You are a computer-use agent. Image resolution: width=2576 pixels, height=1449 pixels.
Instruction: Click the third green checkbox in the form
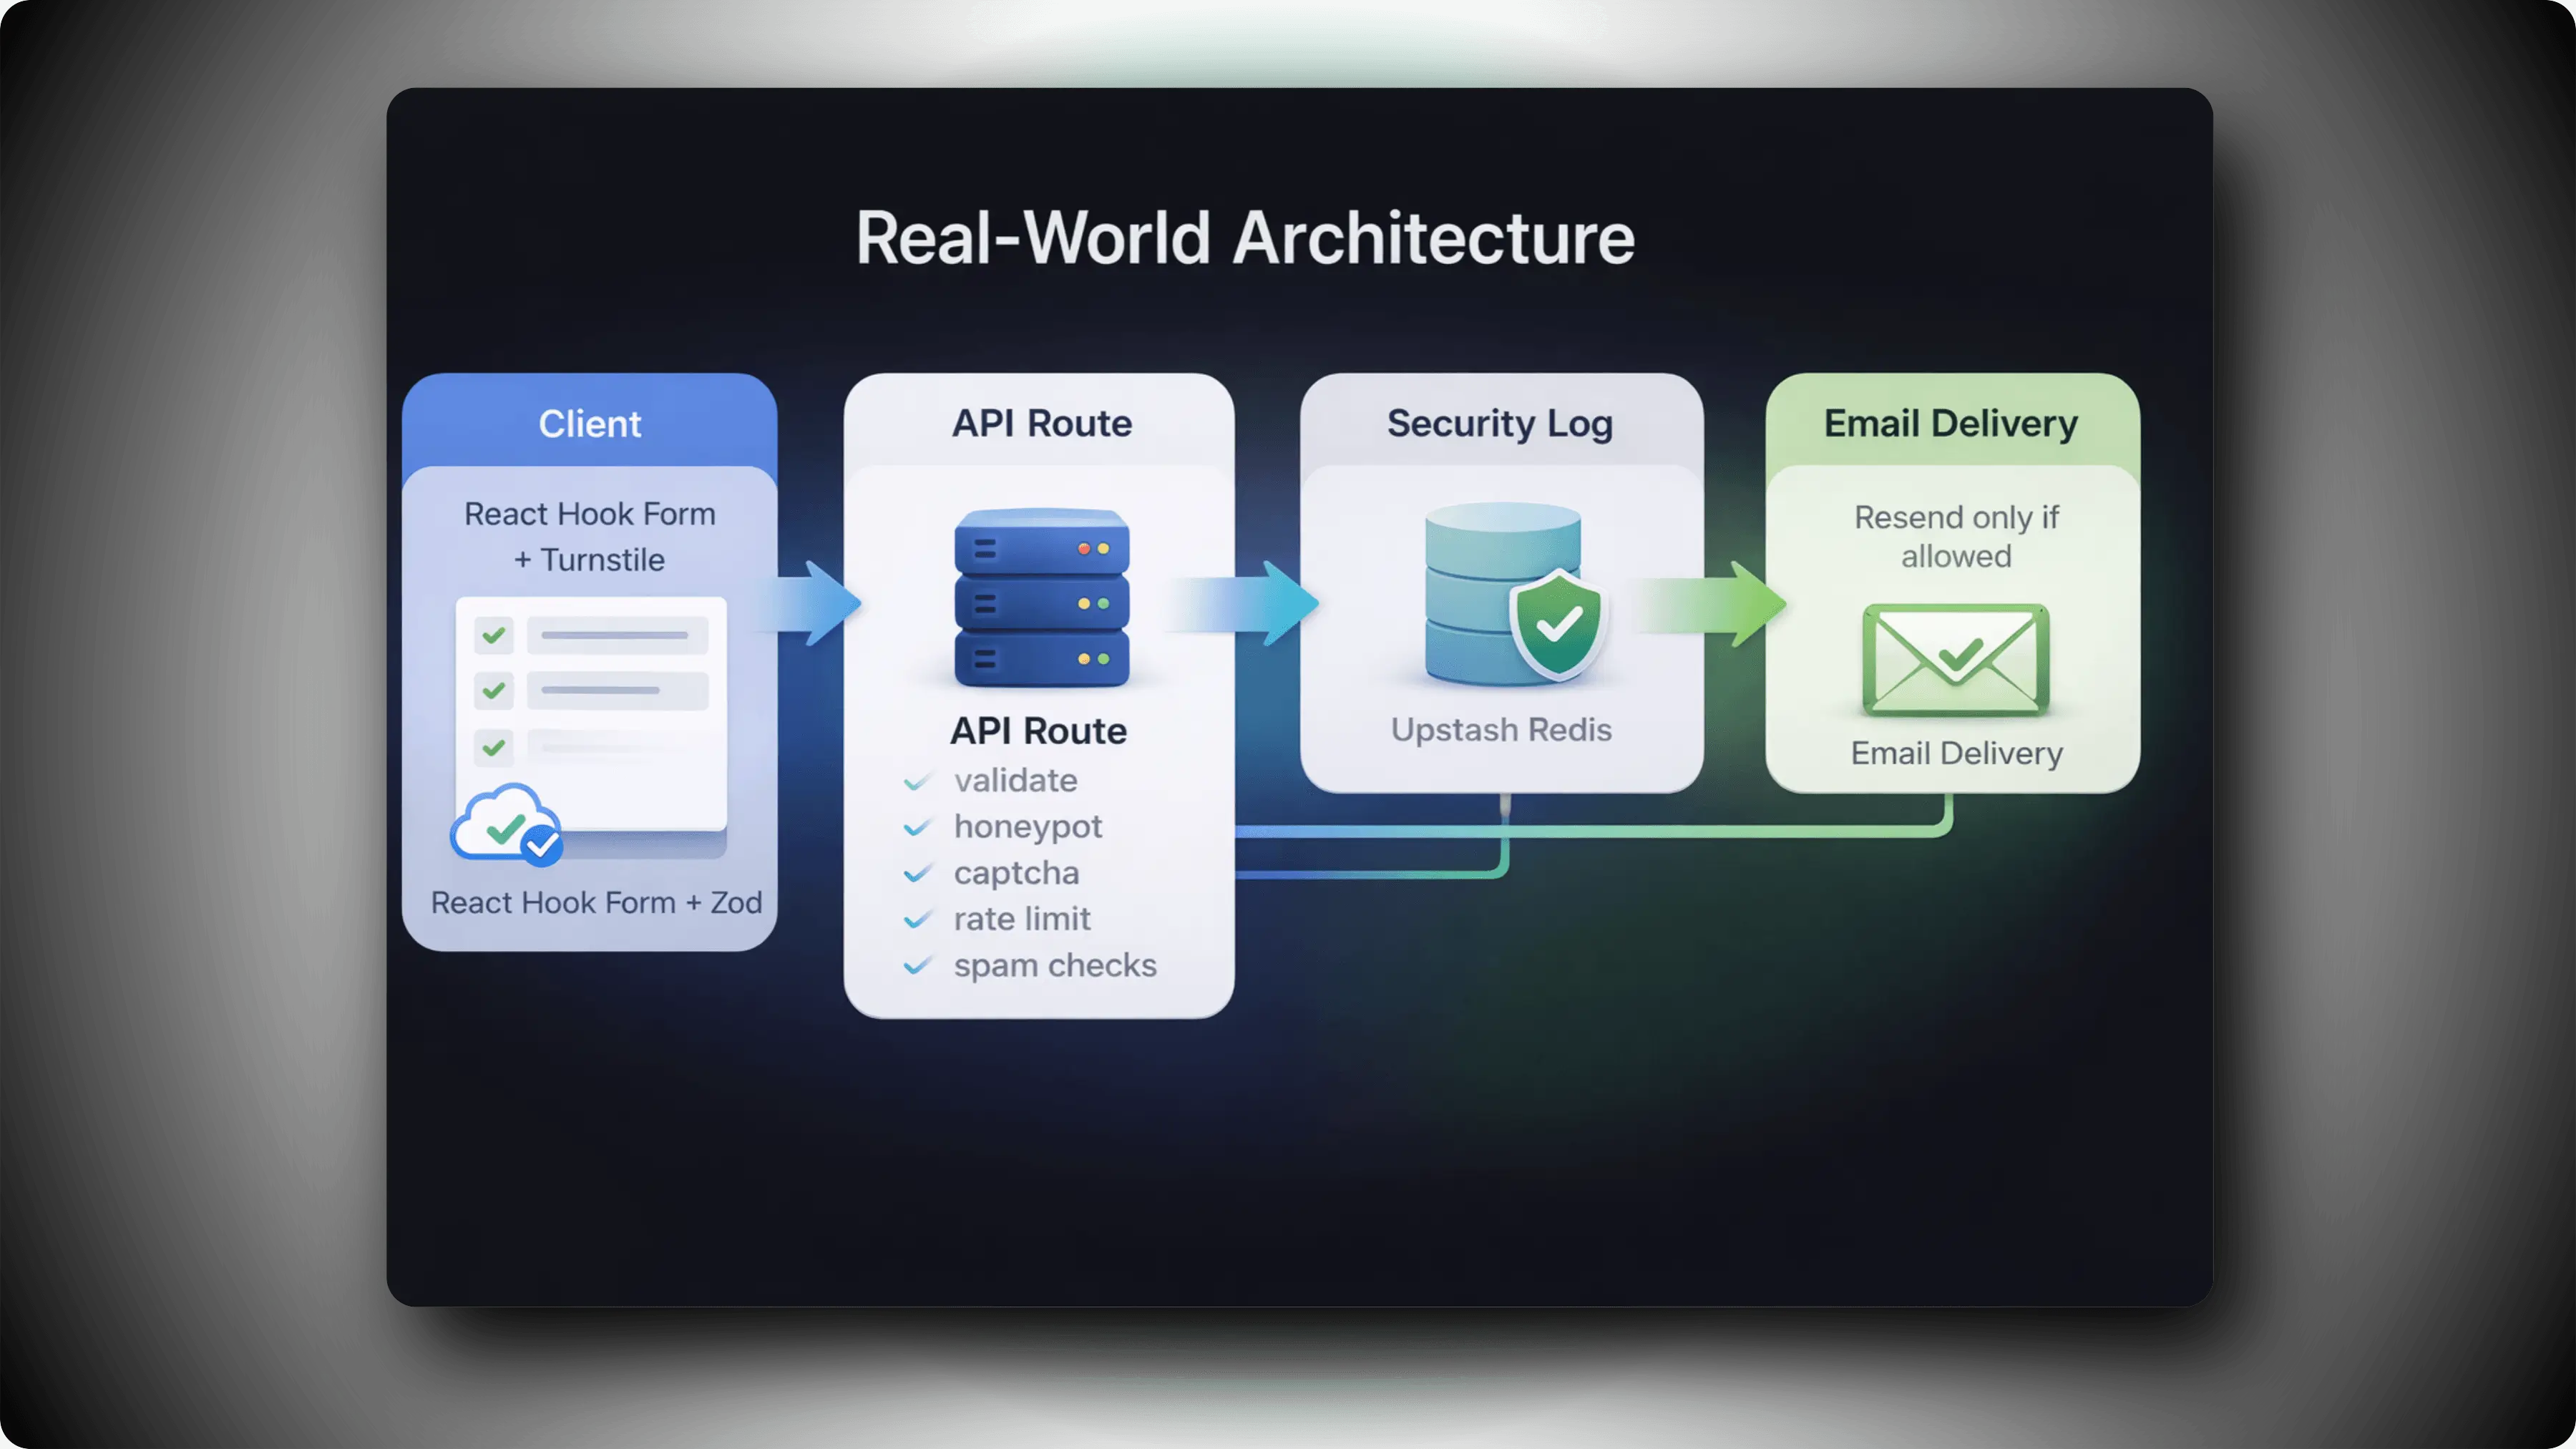(x=493, y=746)
